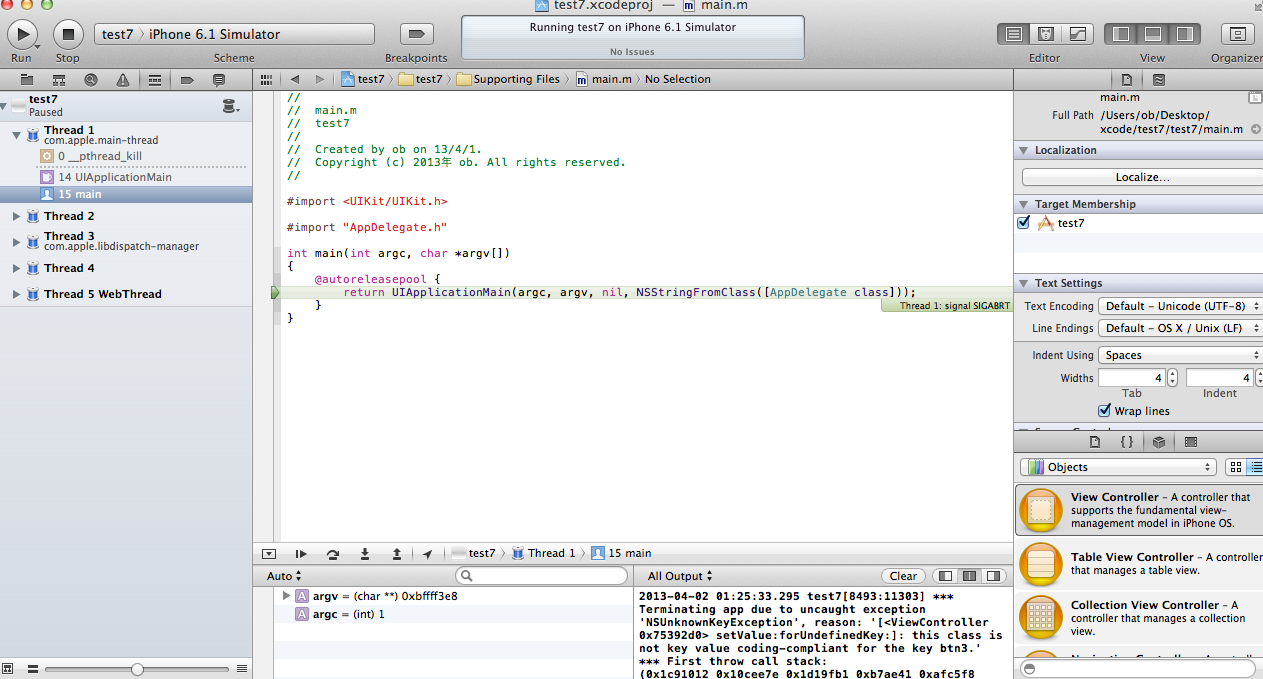Toggle the test7 Target Membership checkbox
Screen dimensions: 1263x679
[1023, 222]
